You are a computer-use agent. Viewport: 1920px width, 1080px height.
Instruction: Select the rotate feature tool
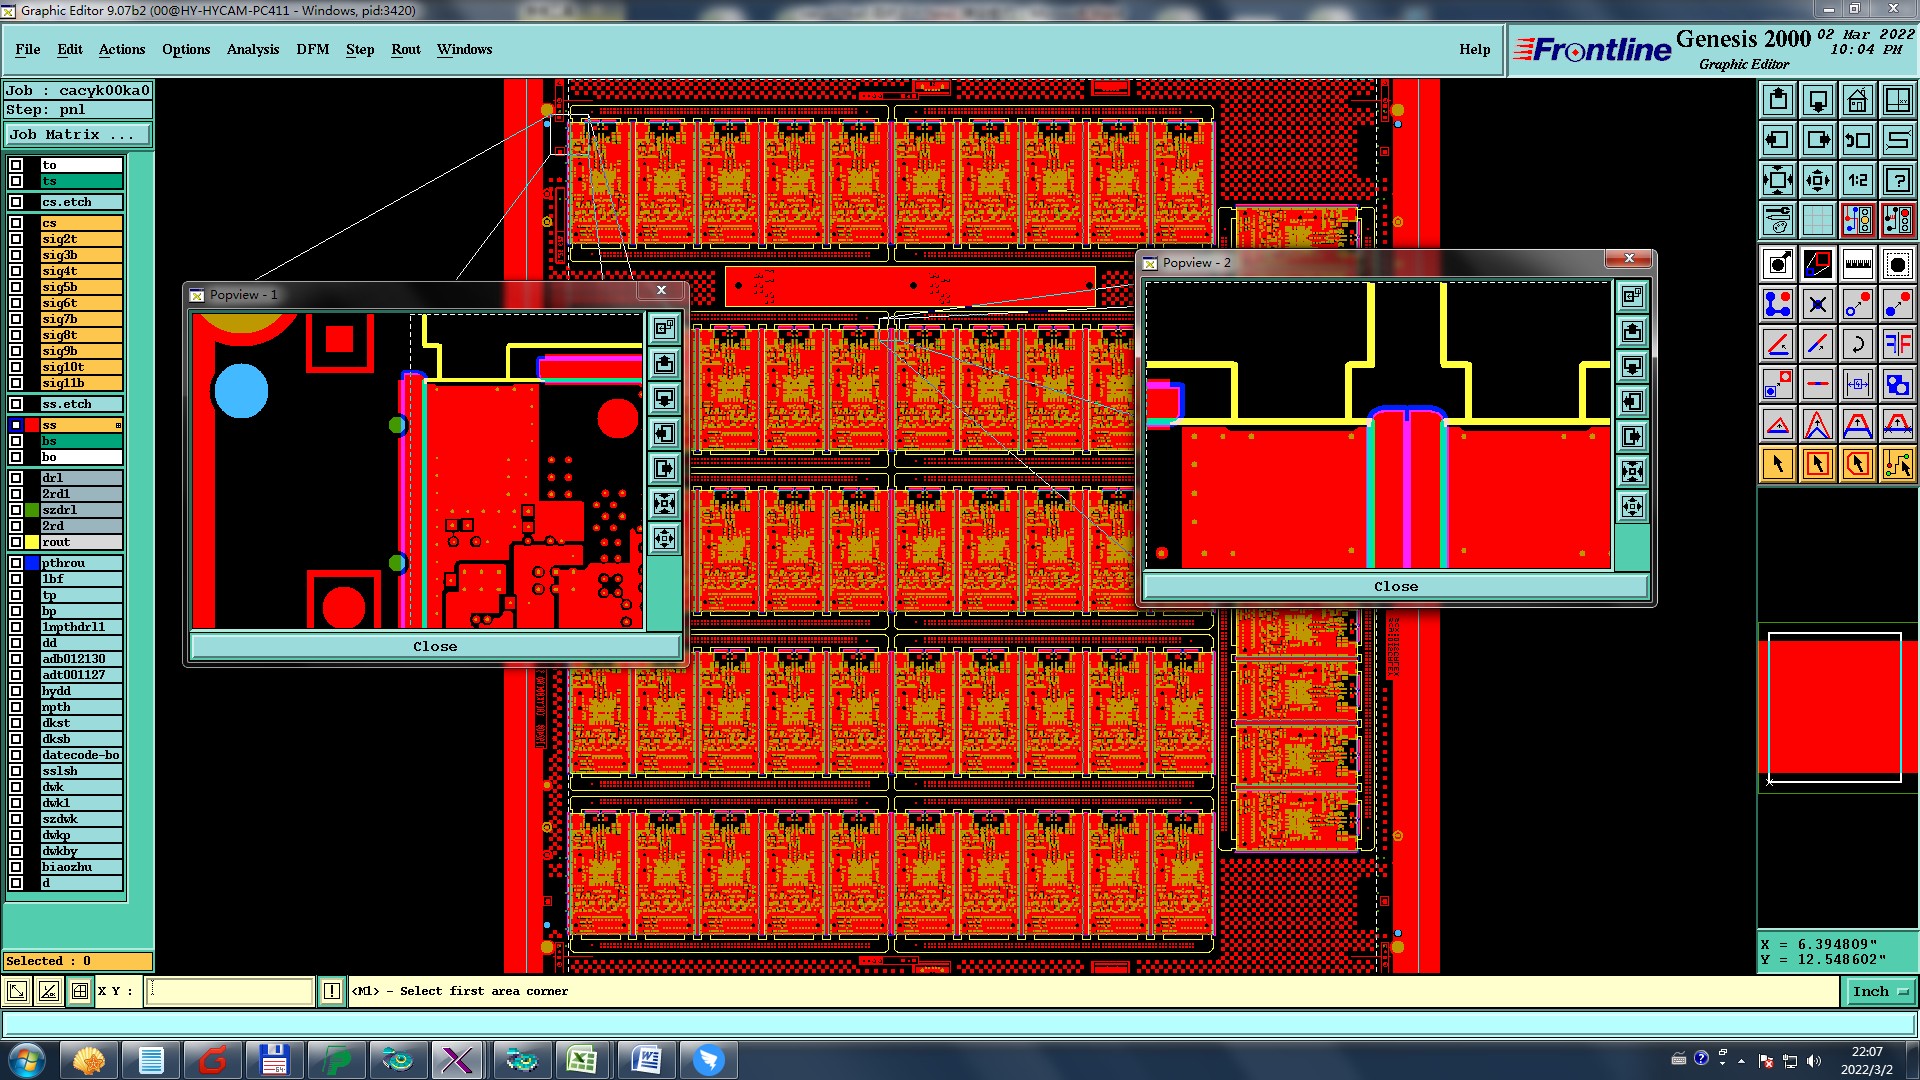point(1857,345)
